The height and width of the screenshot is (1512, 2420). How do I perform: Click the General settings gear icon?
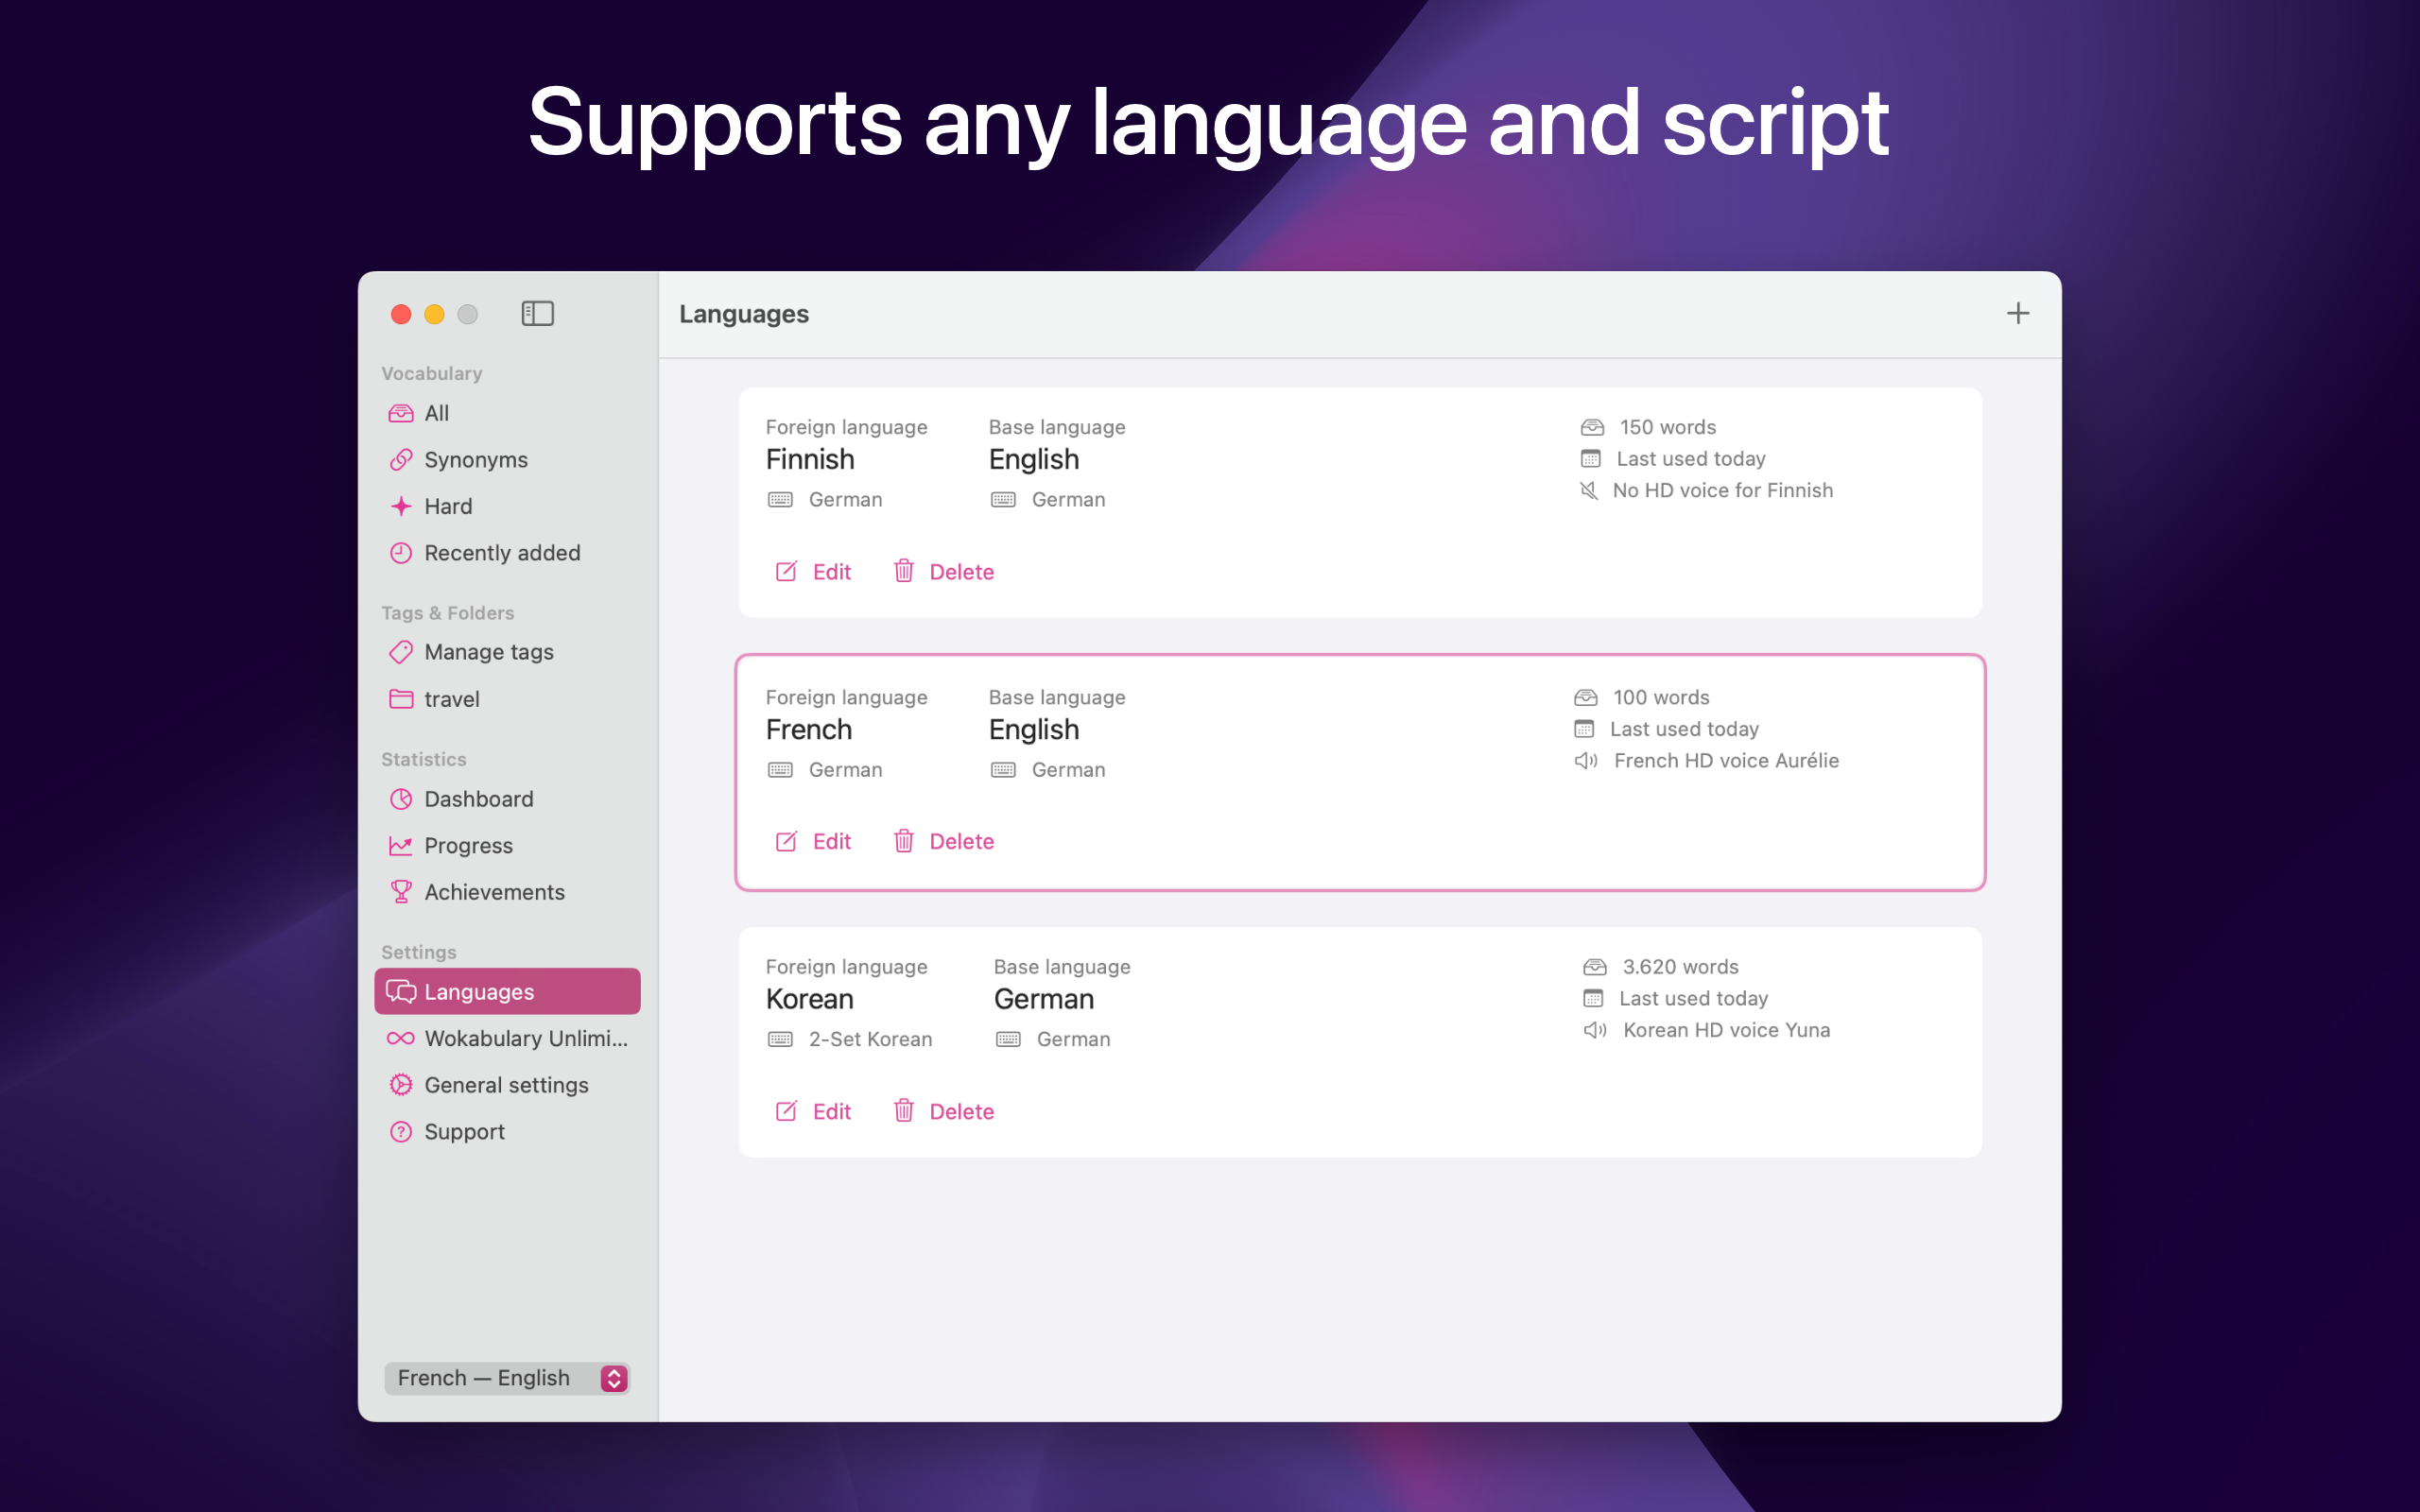(x=401, y=1085)
